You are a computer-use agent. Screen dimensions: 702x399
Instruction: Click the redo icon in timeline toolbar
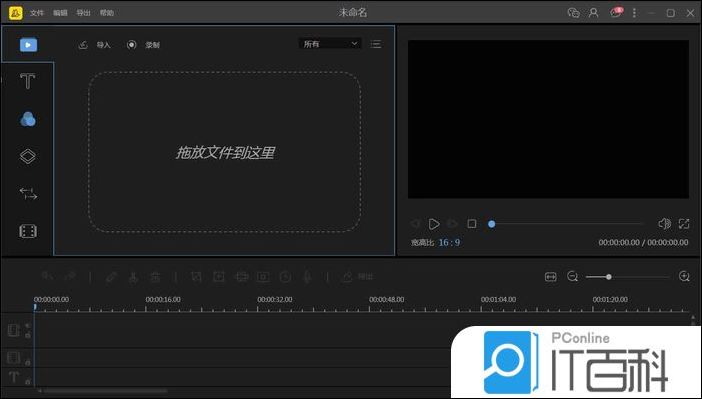coord(70,276)
